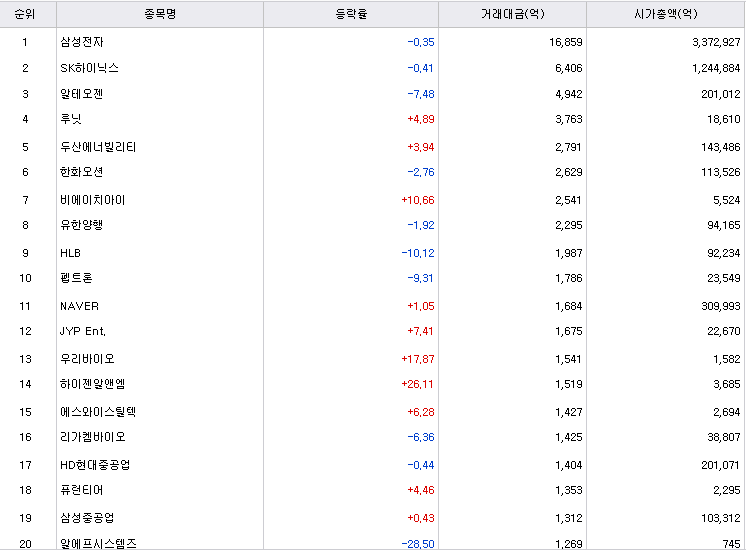
Task: Click the 103,312 market cap cell
Action: [x=721, y=518]
